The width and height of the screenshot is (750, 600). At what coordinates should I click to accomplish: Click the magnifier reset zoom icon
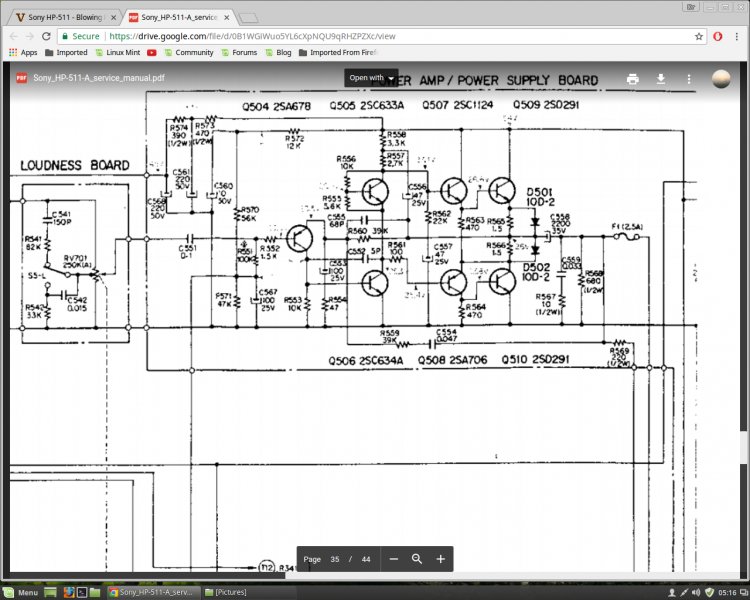point(417,559)
